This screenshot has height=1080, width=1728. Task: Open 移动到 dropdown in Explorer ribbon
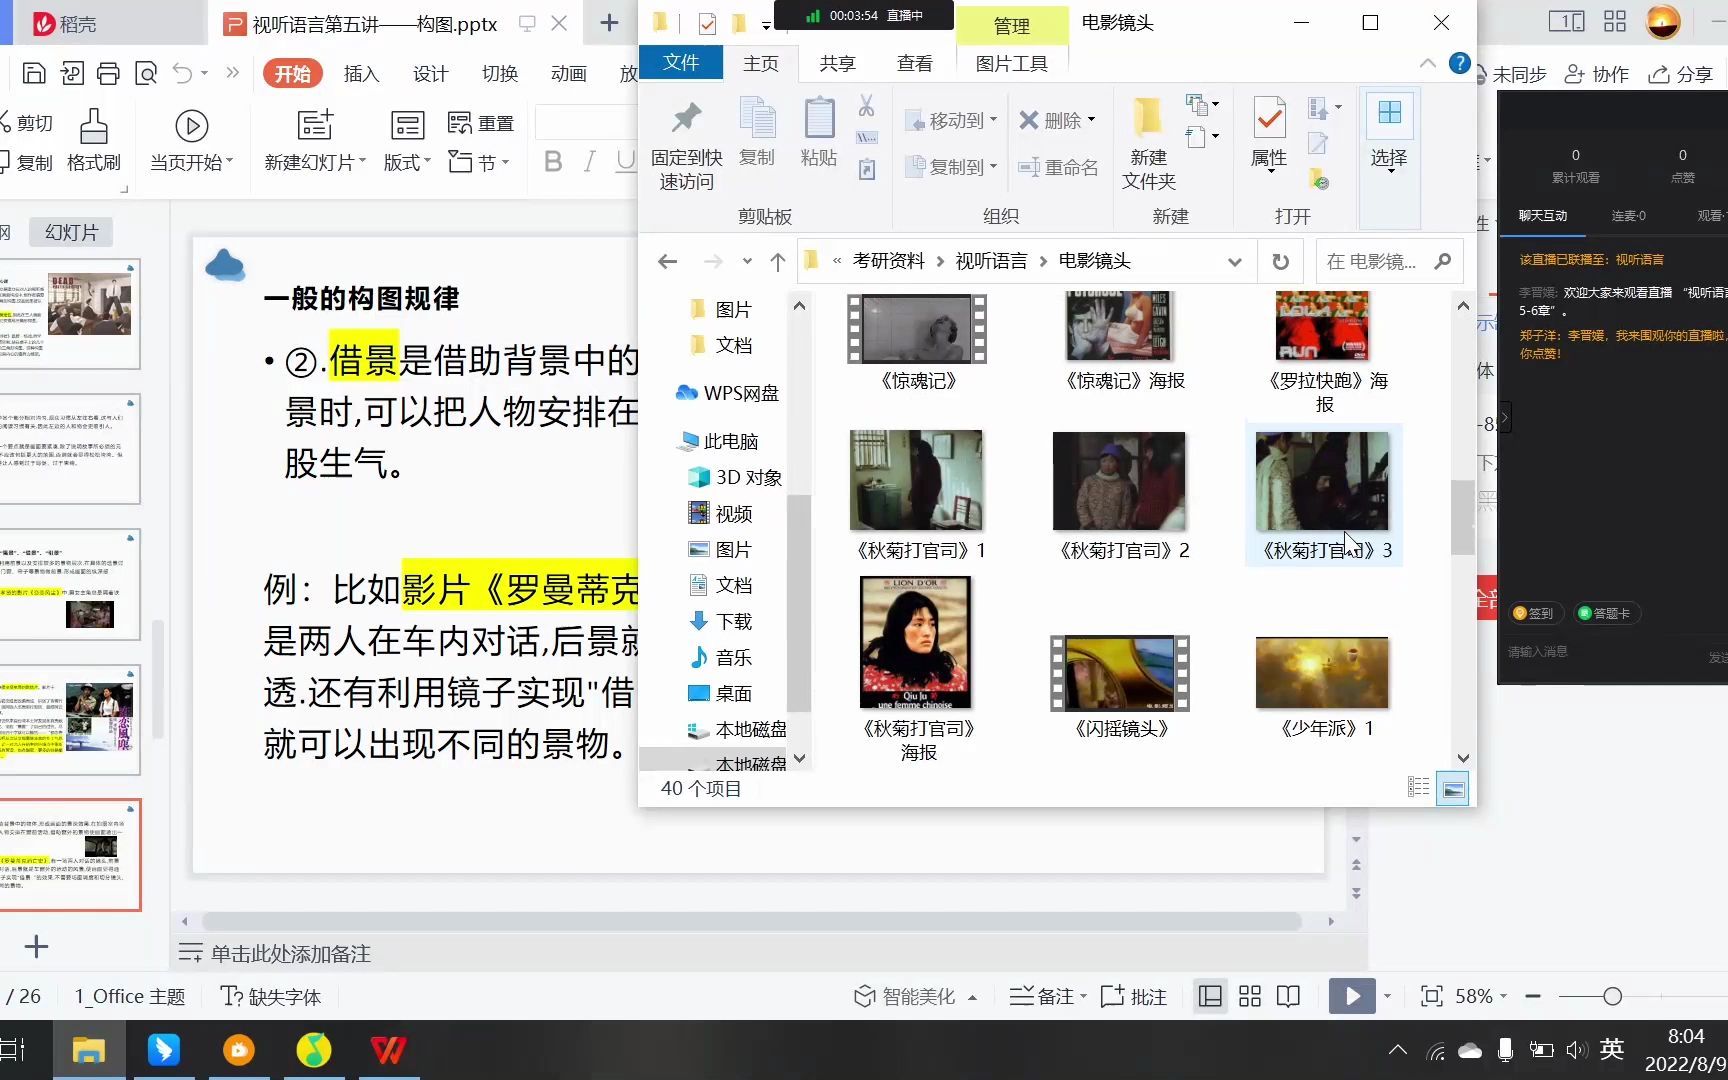point(951,120)
